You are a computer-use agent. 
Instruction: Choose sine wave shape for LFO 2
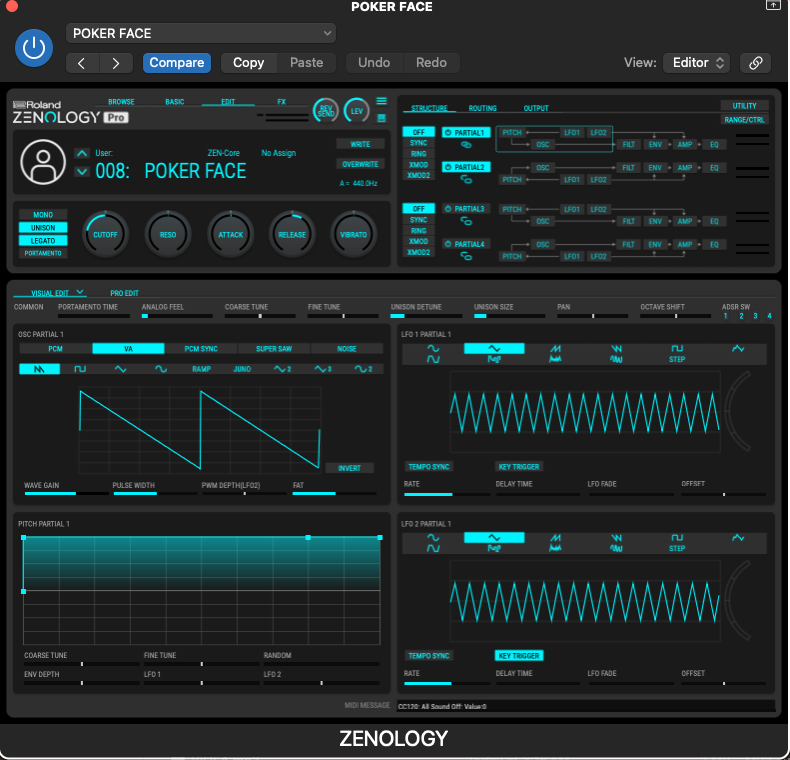[433, 538]
